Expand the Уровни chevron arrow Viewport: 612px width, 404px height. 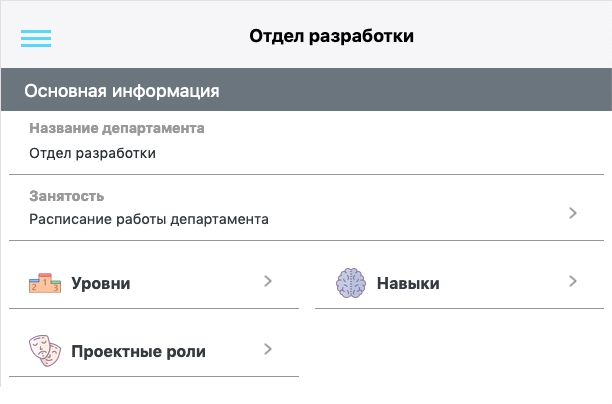coord(268,282)
